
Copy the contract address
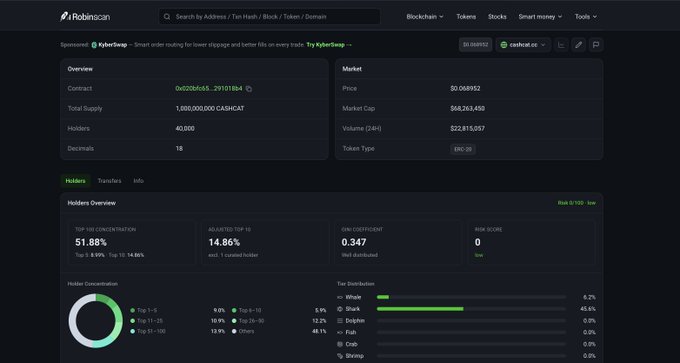[248, 88]
